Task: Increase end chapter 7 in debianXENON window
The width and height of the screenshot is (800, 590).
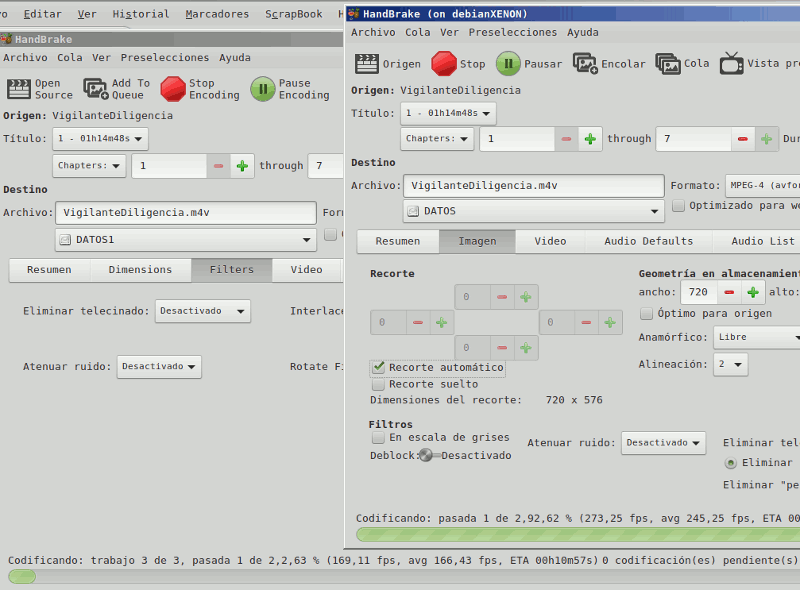Action: coord(766,139)
